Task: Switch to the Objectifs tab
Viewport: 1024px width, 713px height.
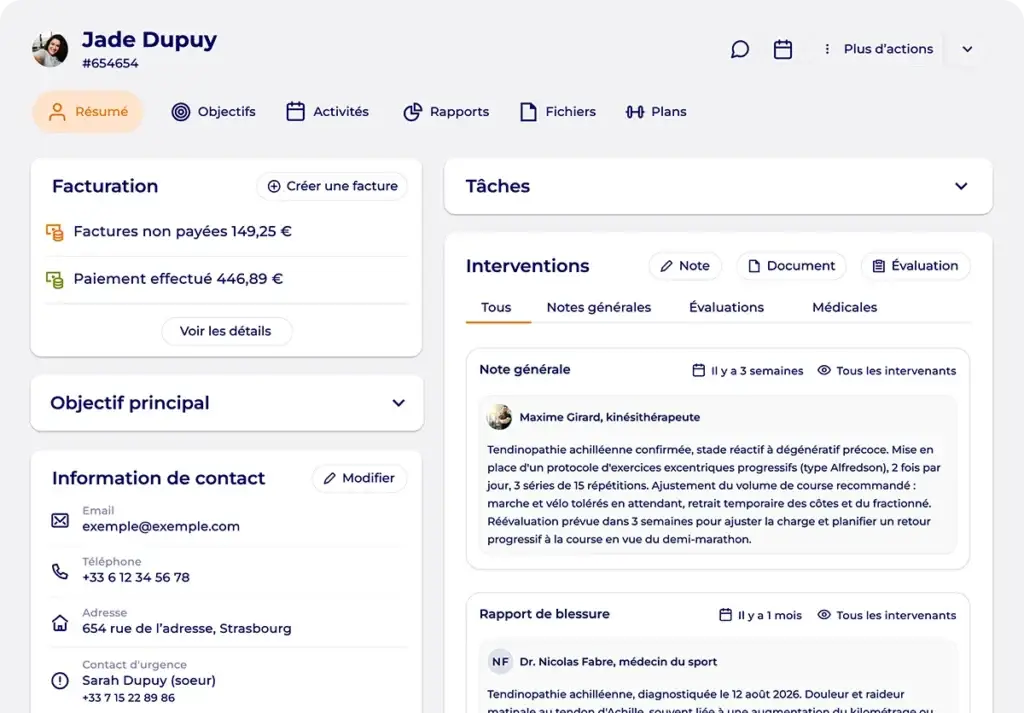Action: tap(214, 112)
